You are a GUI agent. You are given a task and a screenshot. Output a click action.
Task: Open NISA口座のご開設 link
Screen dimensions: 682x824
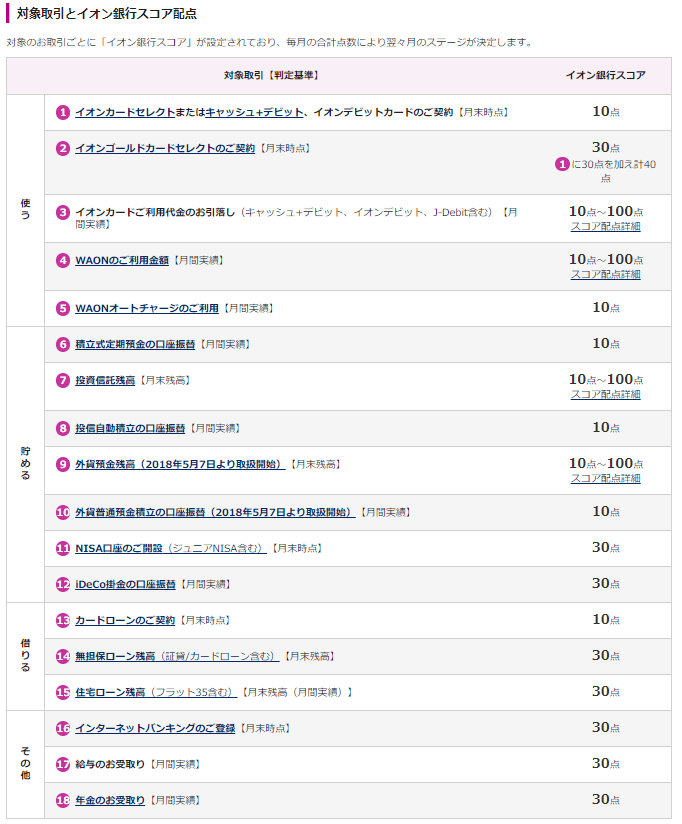tap(171, 548)
